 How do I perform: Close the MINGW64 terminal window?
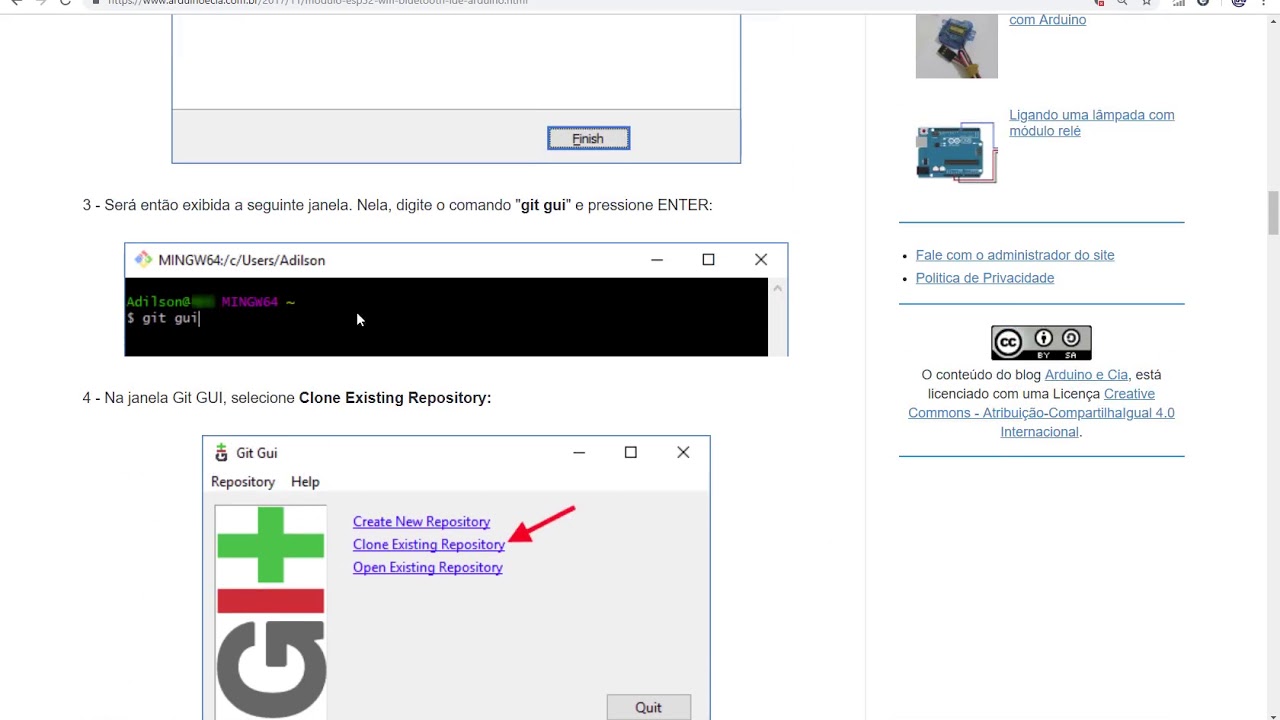[x=761, y=260]
